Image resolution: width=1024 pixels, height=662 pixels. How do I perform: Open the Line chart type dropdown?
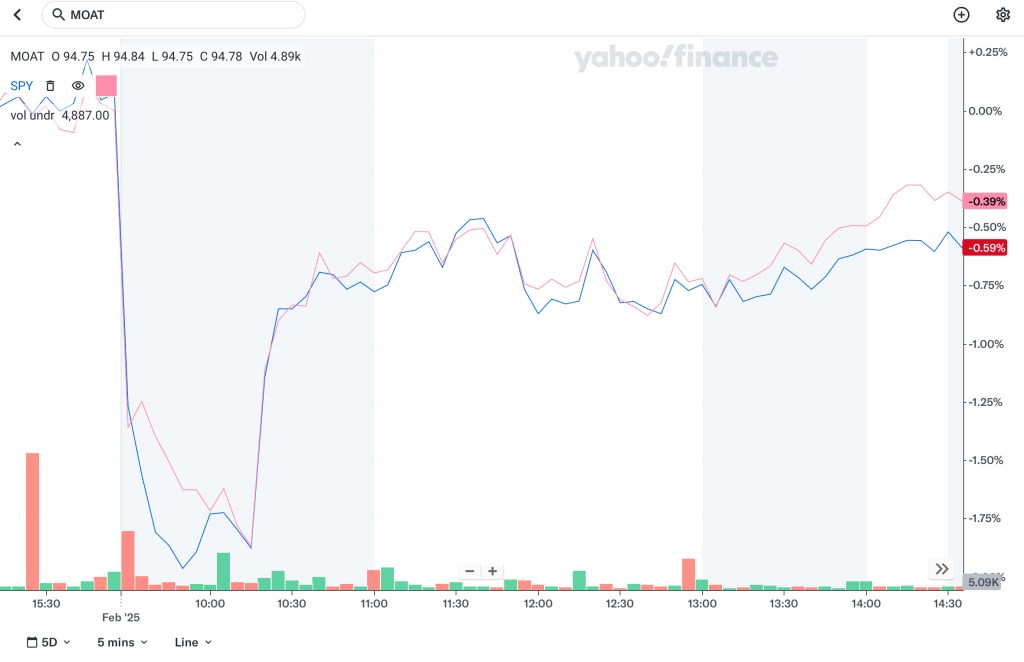point(193,642)
